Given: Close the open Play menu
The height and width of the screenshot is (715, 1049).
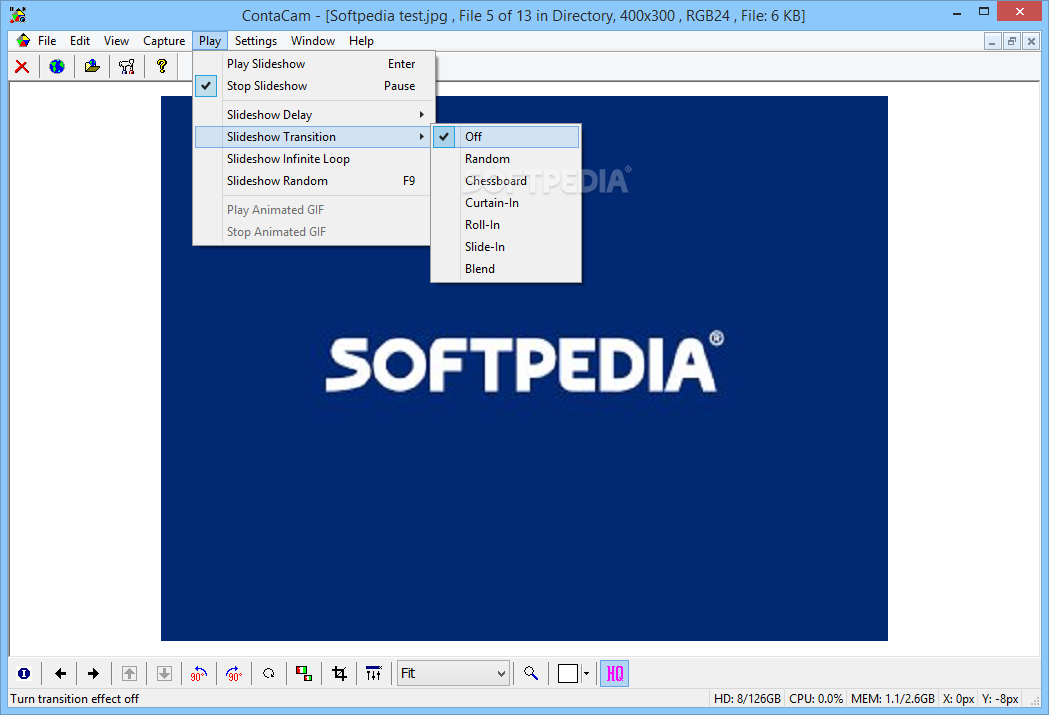Looking at the screenshot, I should coord(209,41).
